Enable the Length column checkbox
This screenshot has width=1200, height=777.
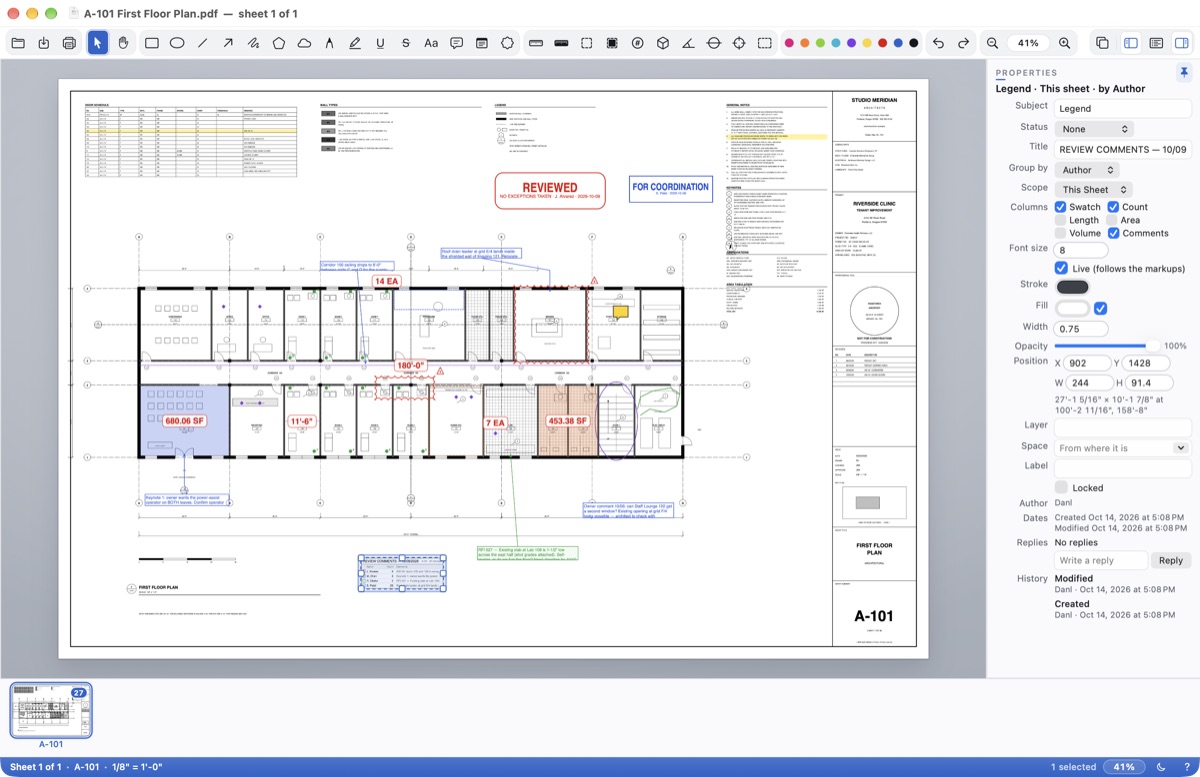tap(1061, 220)
